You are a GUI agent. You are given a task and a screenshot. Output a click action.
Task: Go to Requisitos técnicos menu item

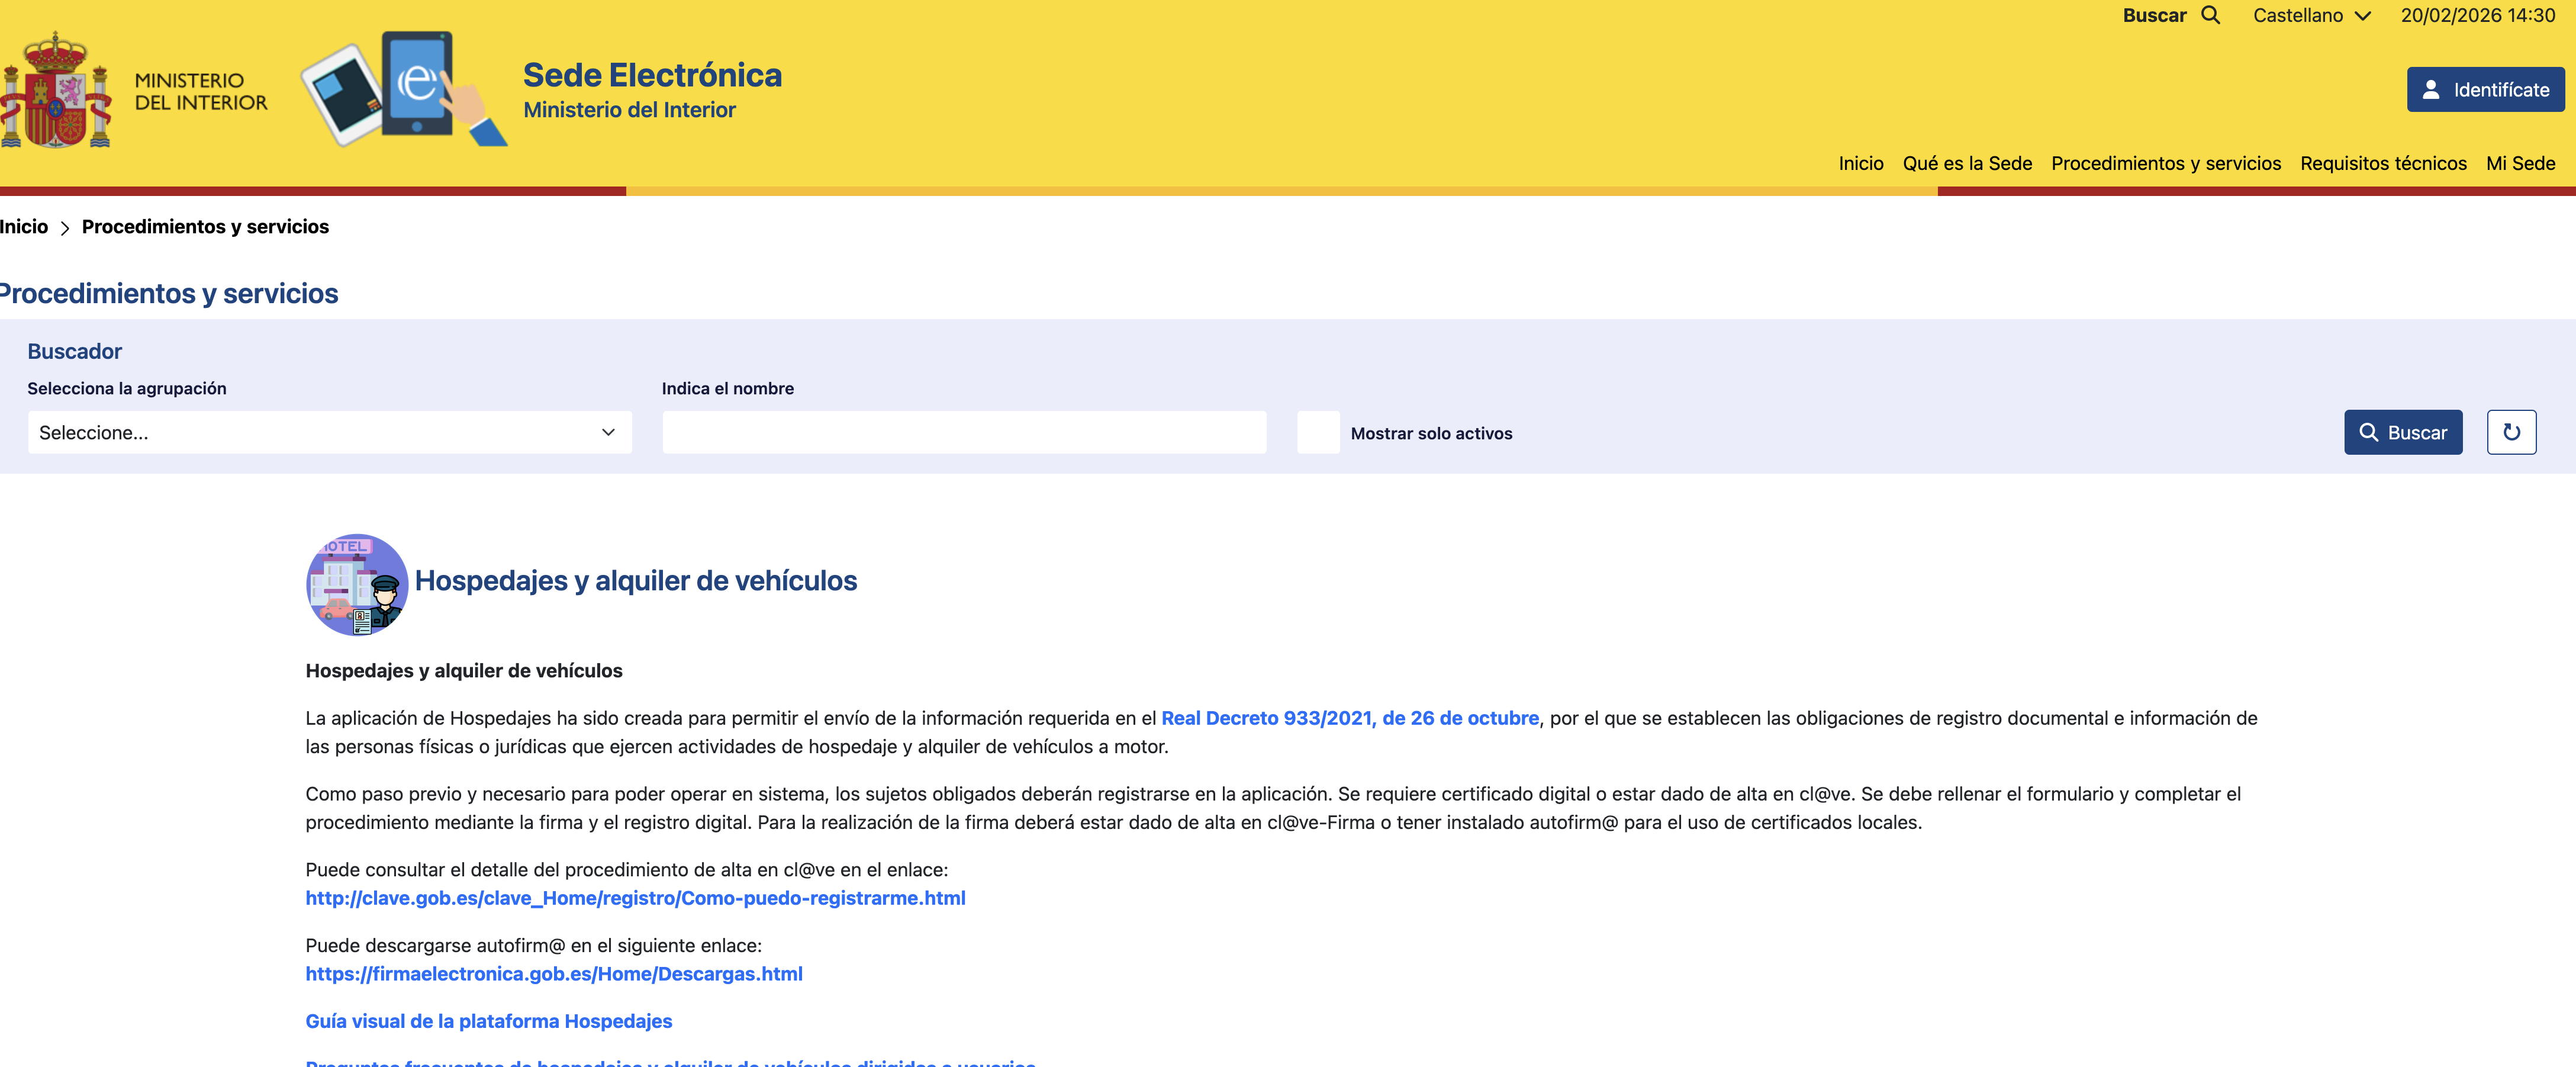[x=2383, y=163]
